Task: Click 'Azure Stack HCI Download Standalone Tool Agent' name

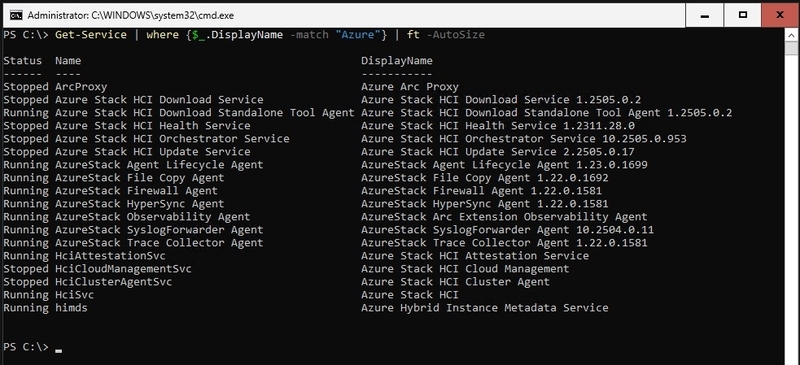Action: coord(205,113)
